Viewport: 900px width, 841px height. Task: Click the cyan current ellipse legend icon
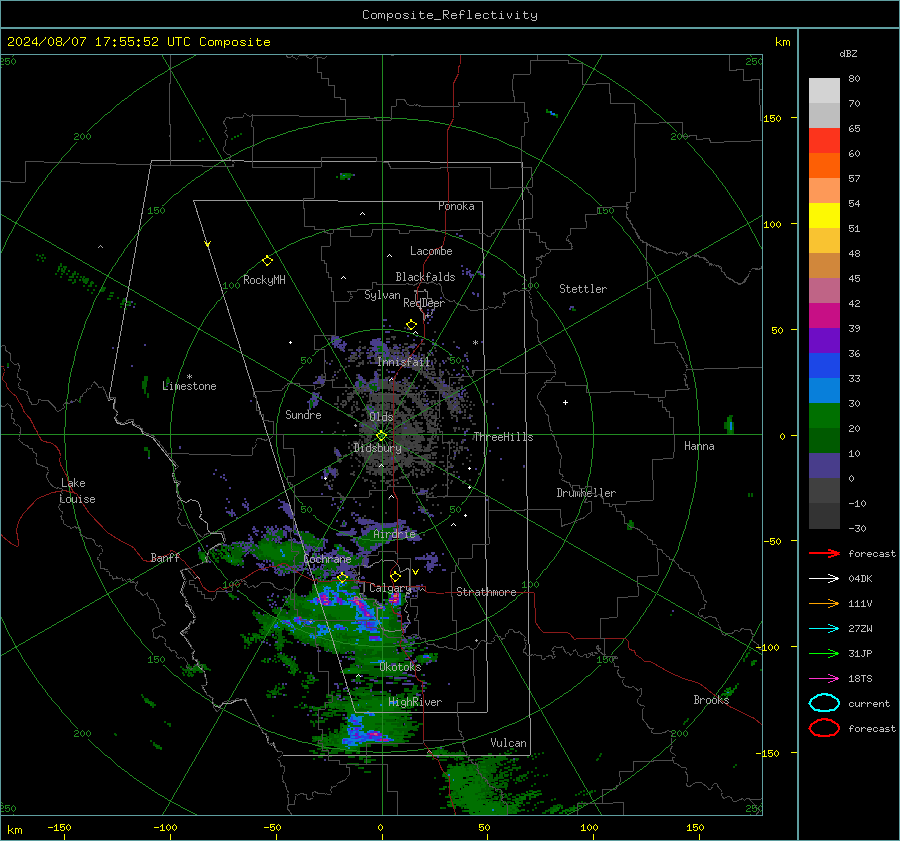coord(824,703)
